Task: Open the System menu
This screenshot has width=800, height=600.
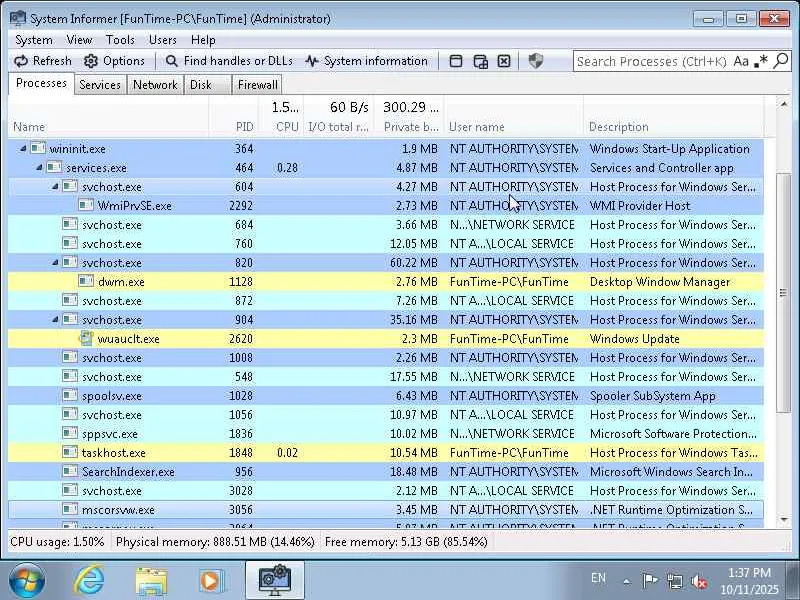Action: click(x=34, y=40)
